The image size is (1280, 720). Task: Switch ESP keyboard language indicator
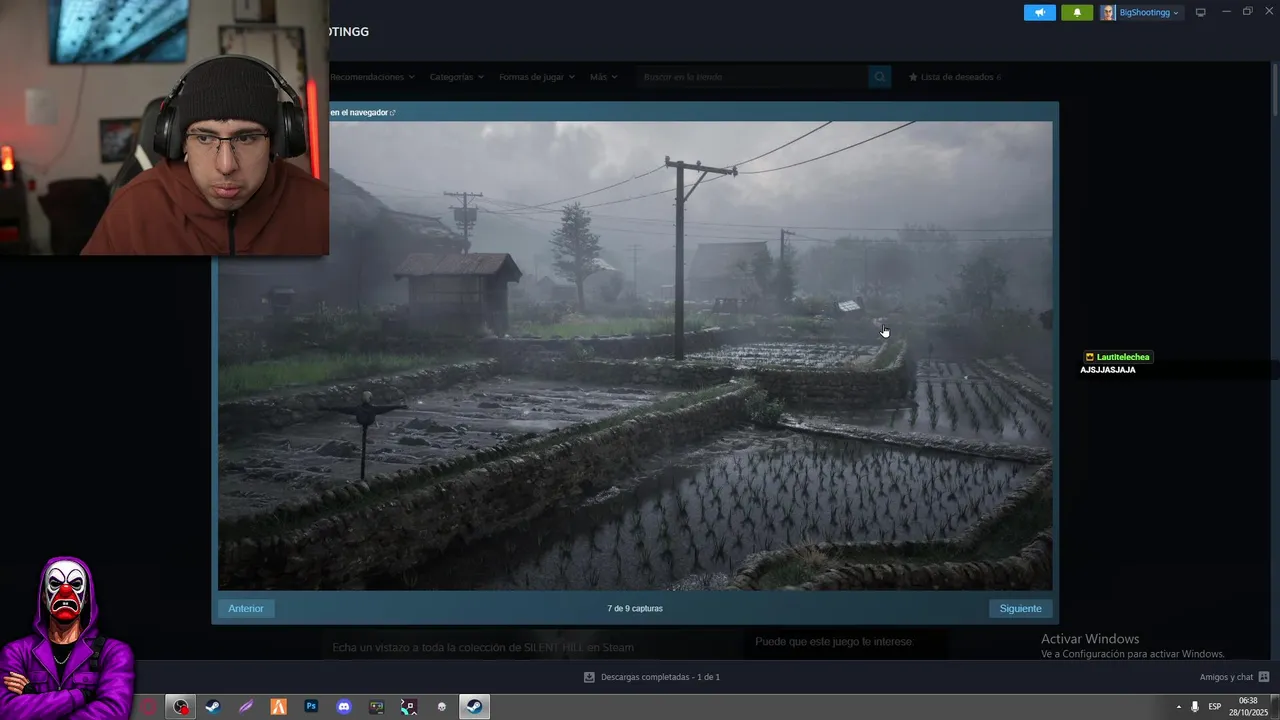coord(1215,707)
